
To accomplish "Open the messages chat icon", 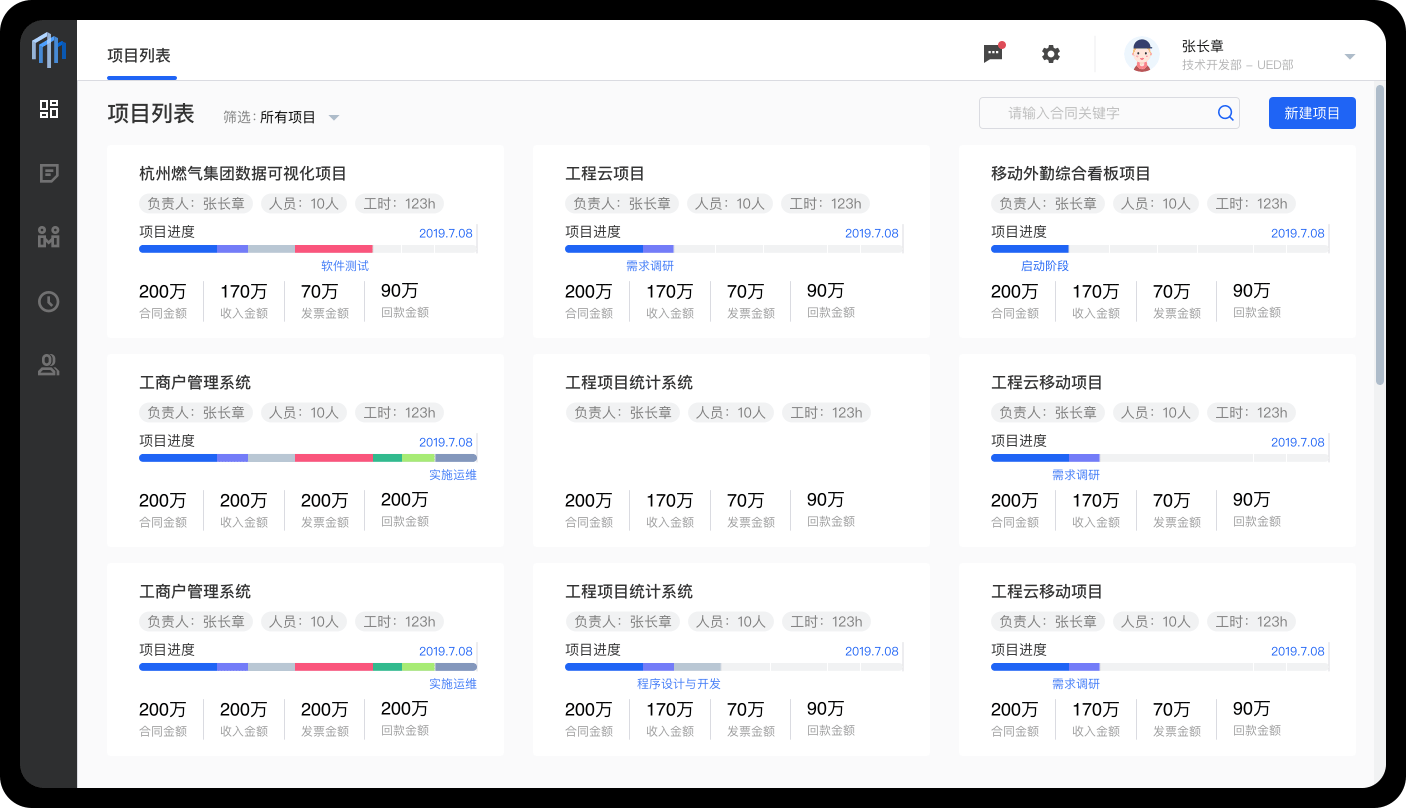I will [x=993, y=53].
